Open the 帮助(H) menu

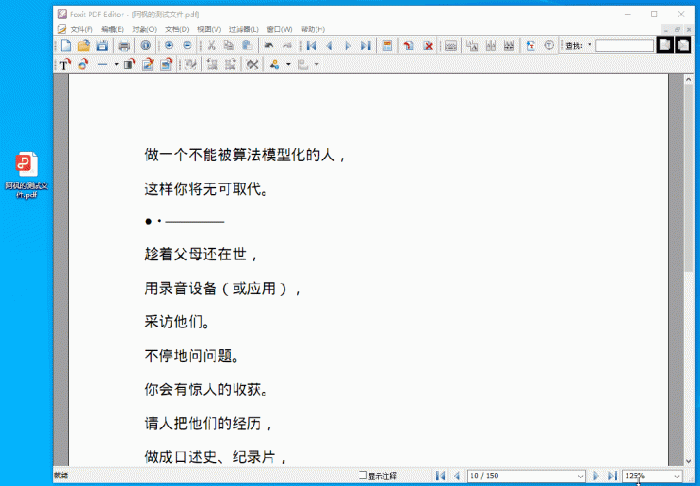[x=313, y=29]
